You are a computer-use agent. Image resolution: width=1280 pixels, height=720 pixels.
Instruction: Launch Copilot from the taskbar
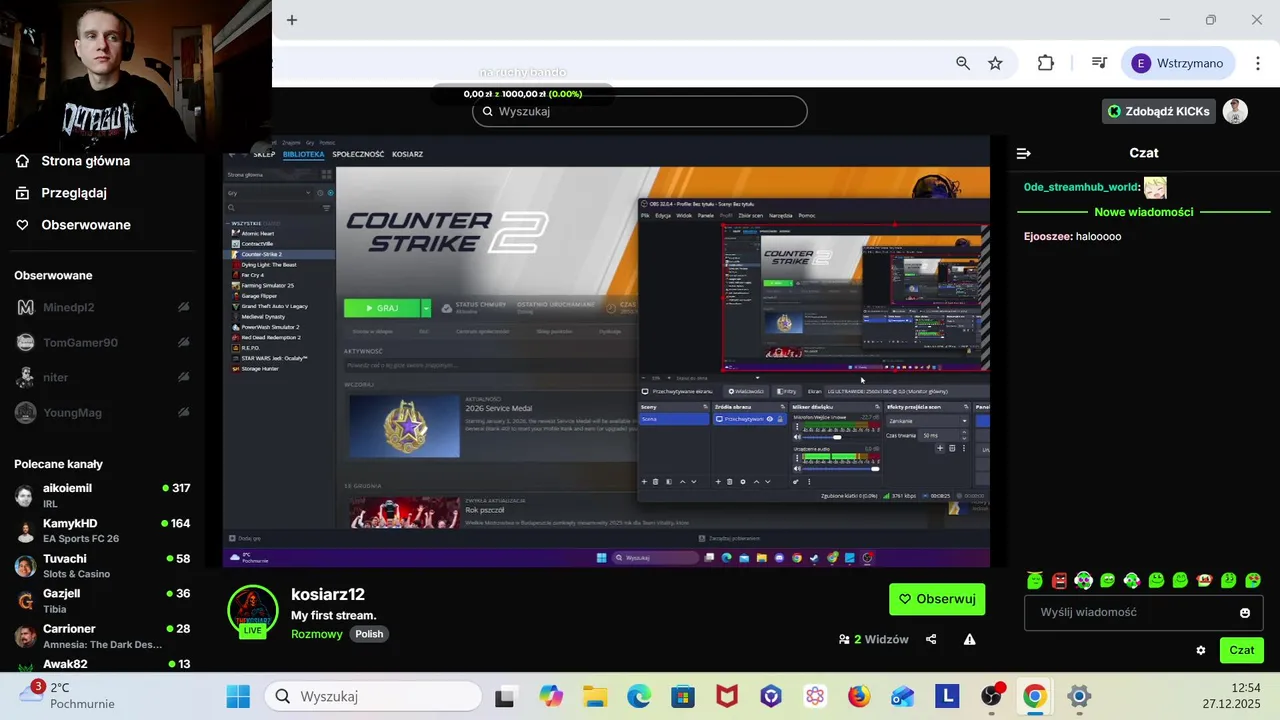click(550, 696)
